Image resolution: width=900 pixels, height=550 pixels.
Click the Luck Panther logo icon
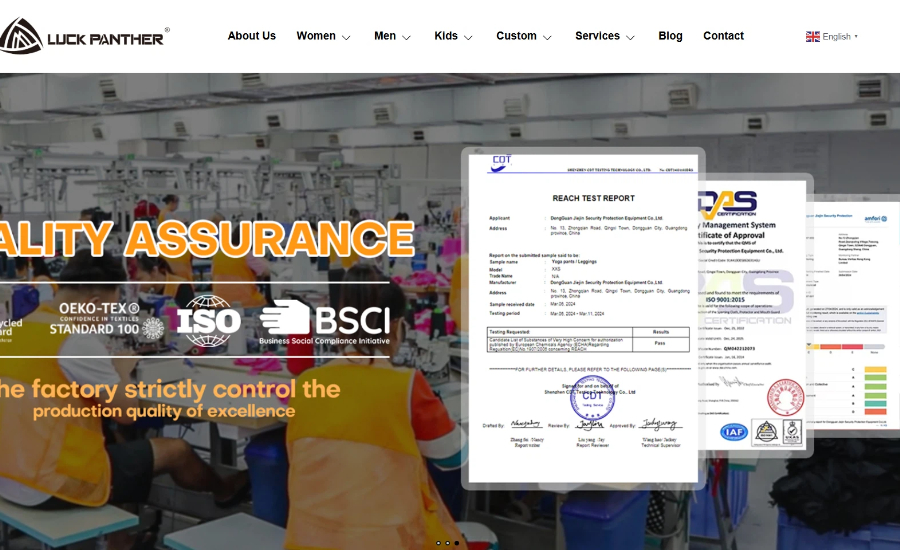[x=21, y=36]
